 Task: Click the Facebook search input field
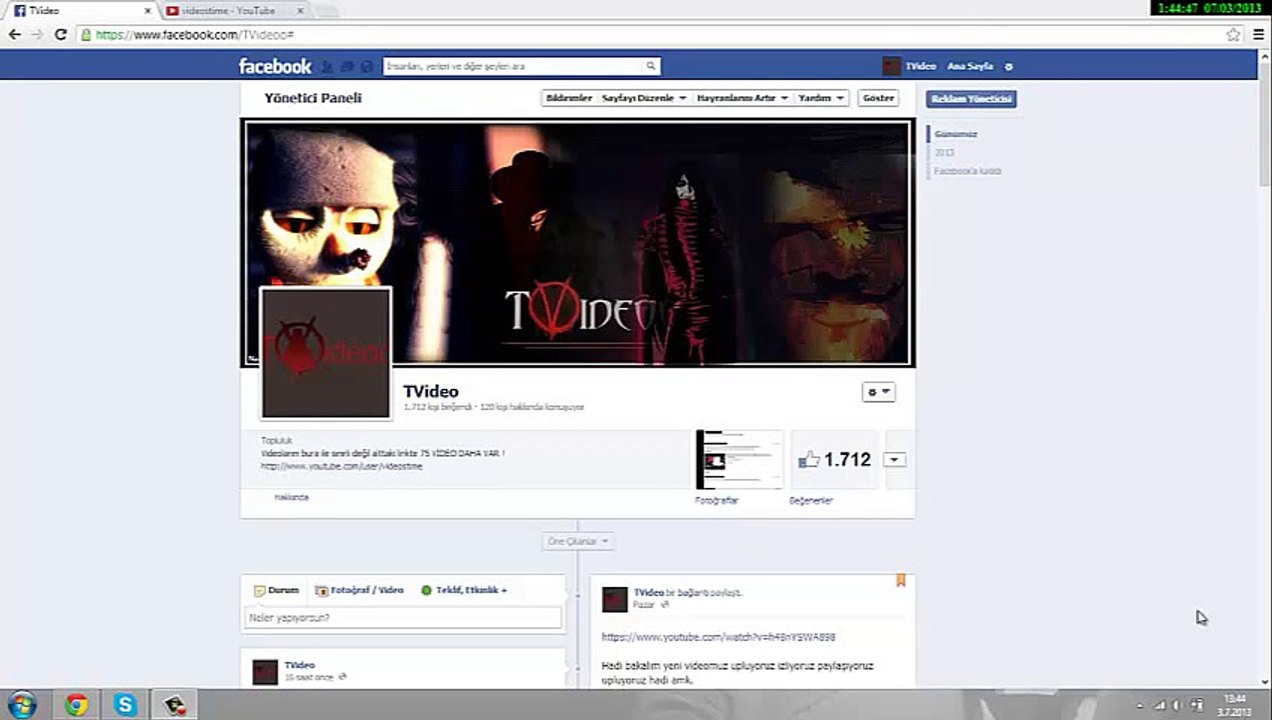point(513,66)
